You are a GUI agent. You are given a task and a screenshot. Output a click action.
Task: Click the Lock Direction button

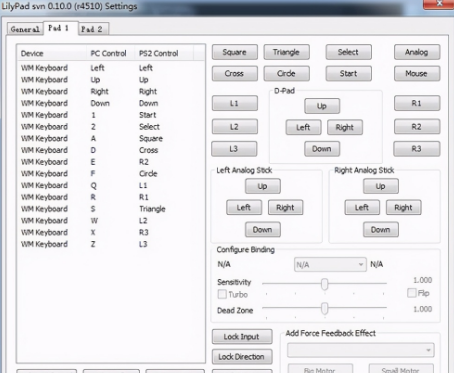242,357
